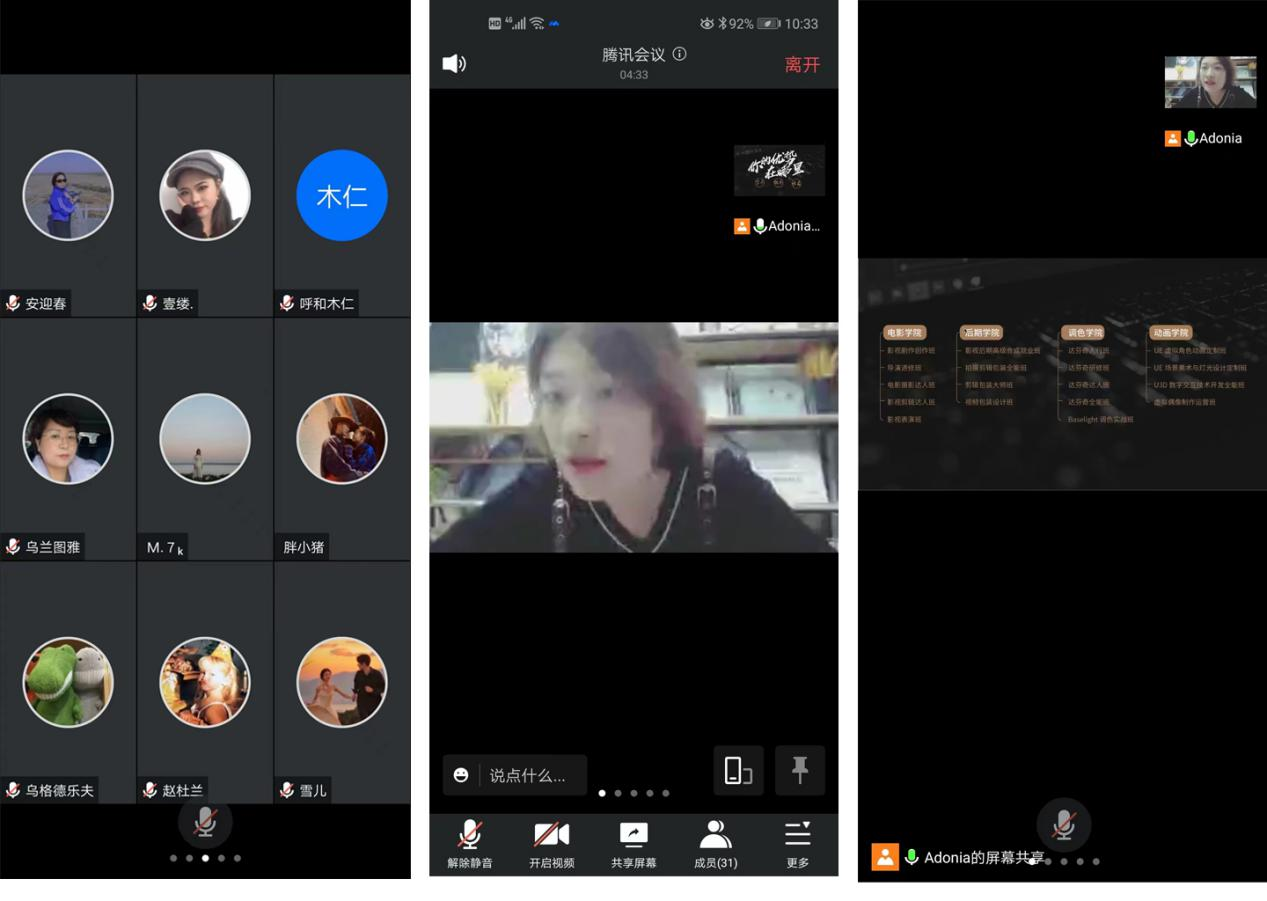The width and height of the screenshot is (1267, 901).
Task: Select 安迎春 participant avatar
Action: 68,196
